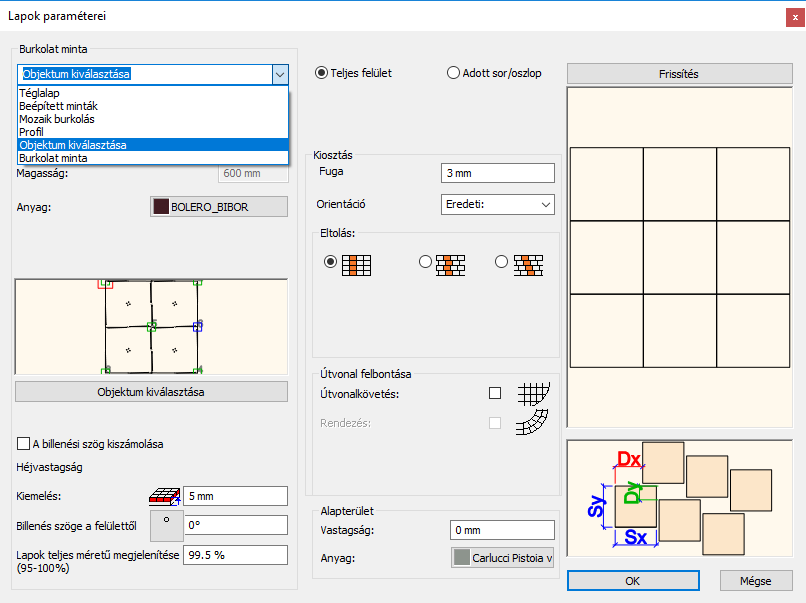Click the dark BOLERO_BIBOR color swatch
The image size is (806, 603).
[x=161, y=207]
